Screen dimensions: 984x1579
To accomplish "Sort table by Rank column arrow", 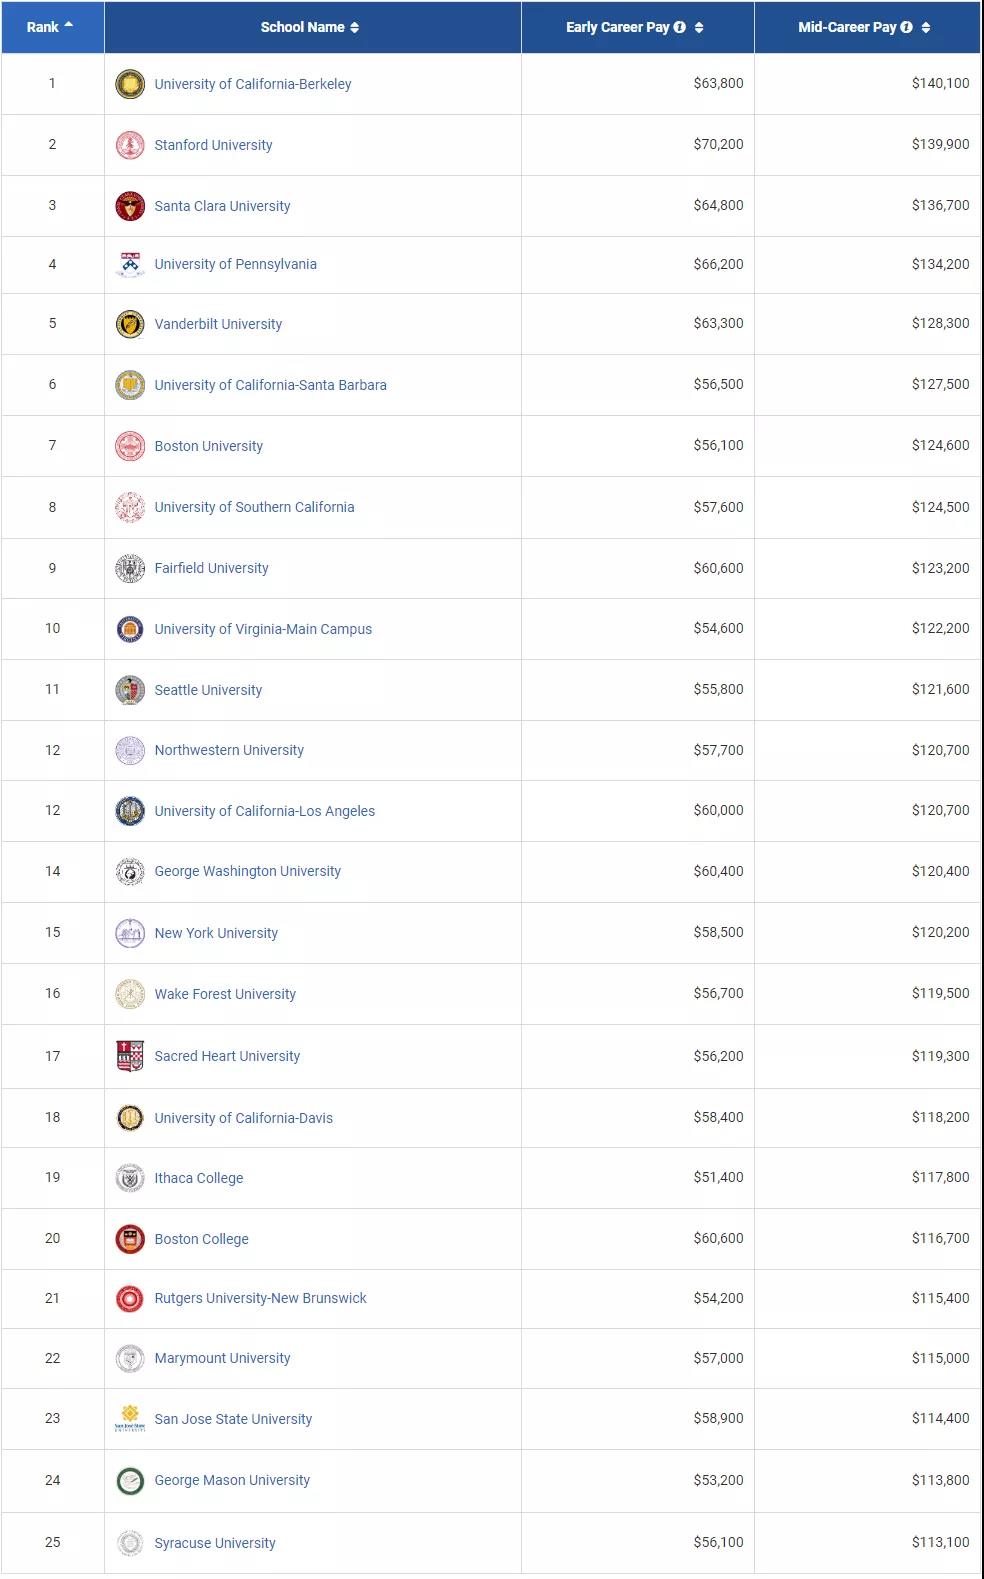I will point(68,26).
